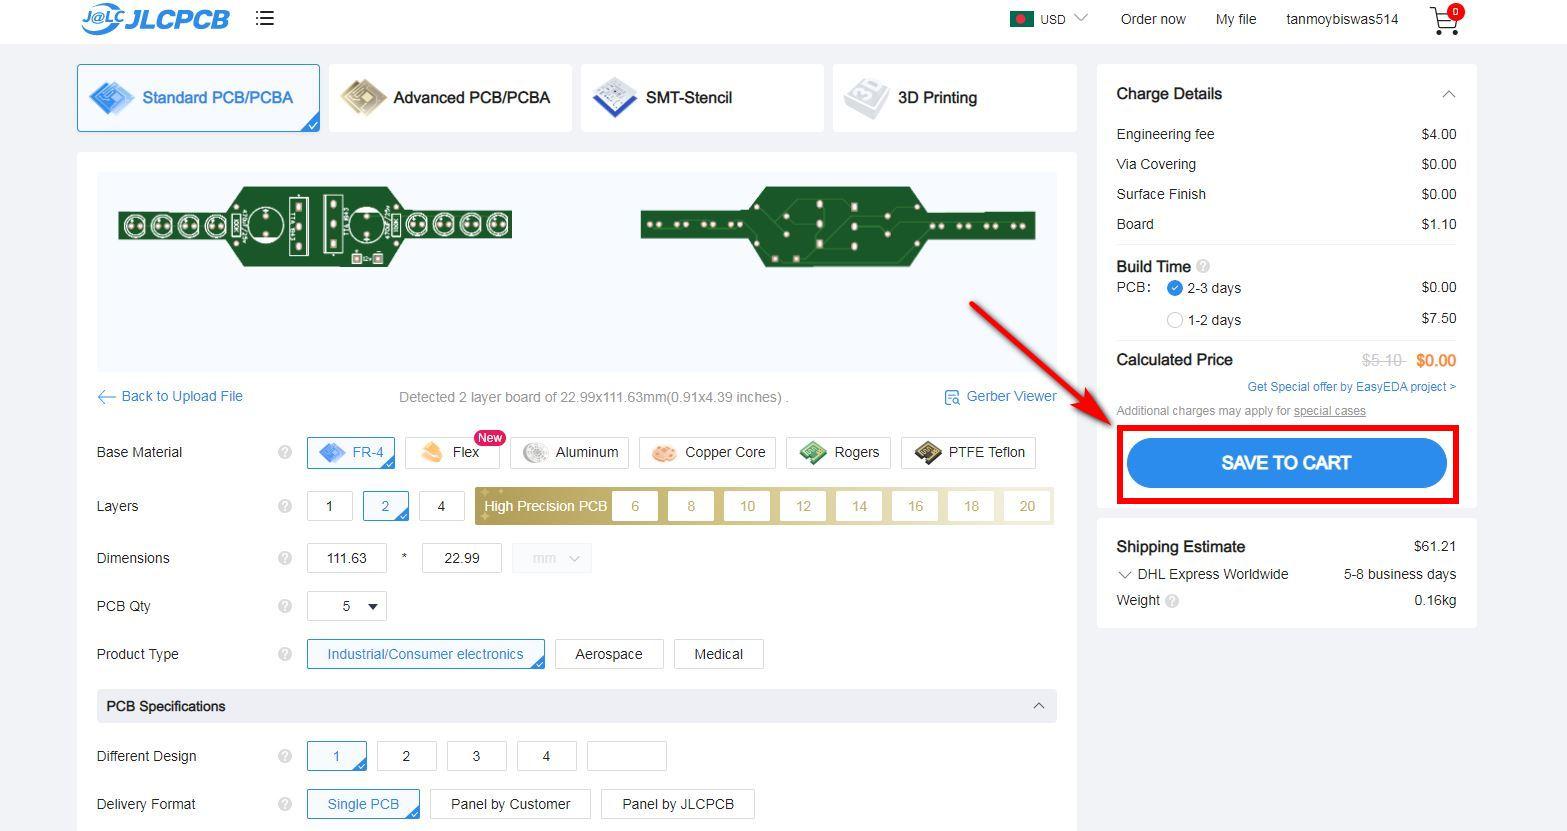This screenshot has width=1567, height=831.
Task: Open the USD currency dropdown
Action: click(1063, 19)
